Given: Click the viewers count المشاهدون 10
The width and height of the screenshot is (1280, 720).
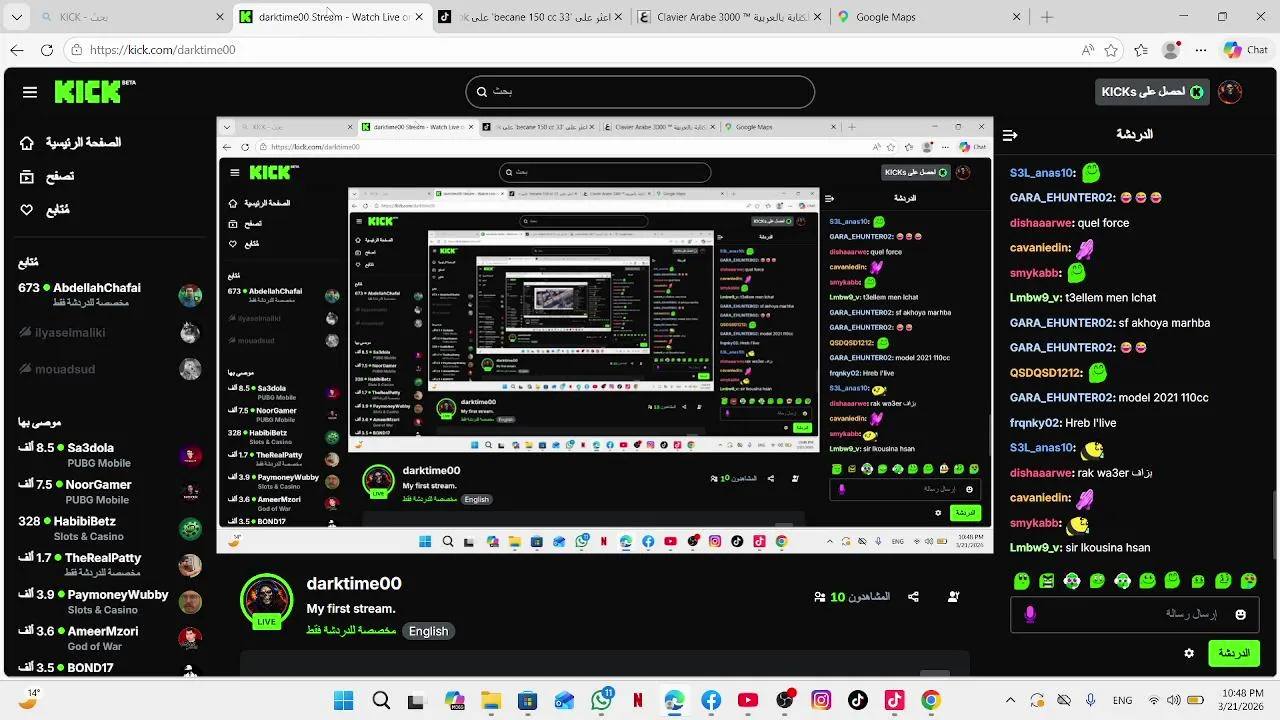Looking at the screenshot, I should [852, 597].
